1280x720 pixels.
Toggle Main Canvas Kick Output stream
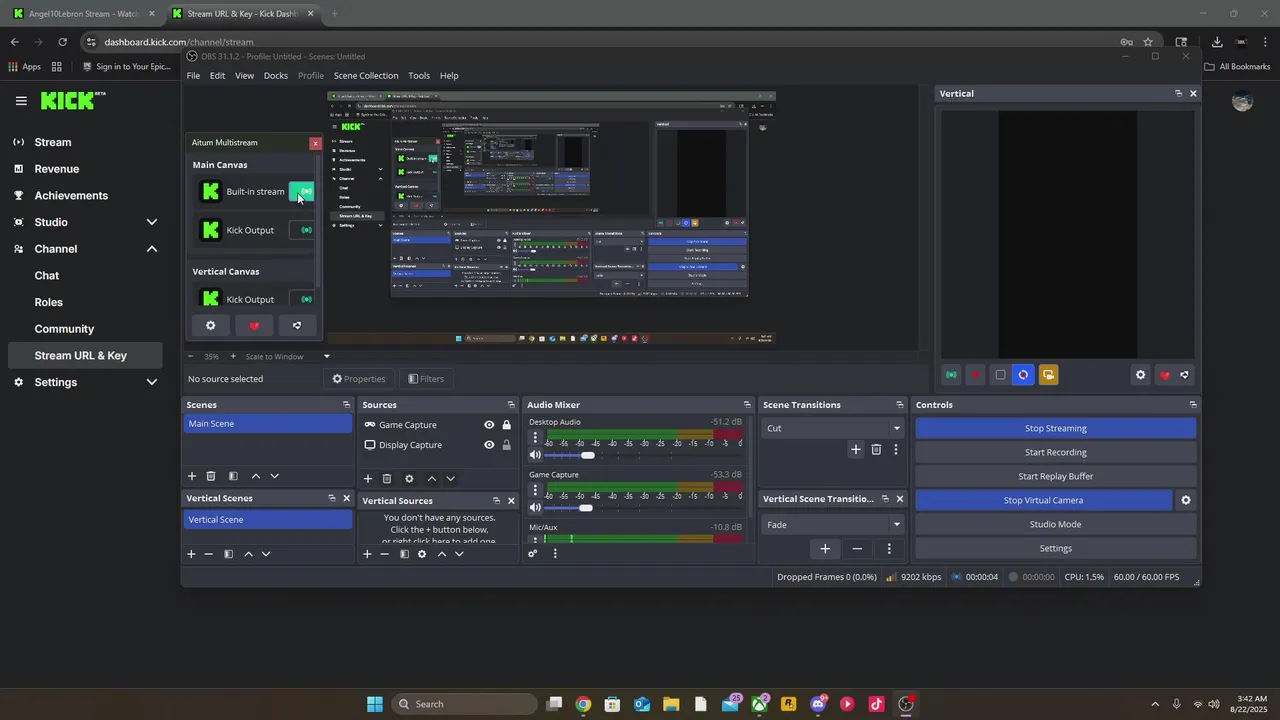[x=302, y=230]
